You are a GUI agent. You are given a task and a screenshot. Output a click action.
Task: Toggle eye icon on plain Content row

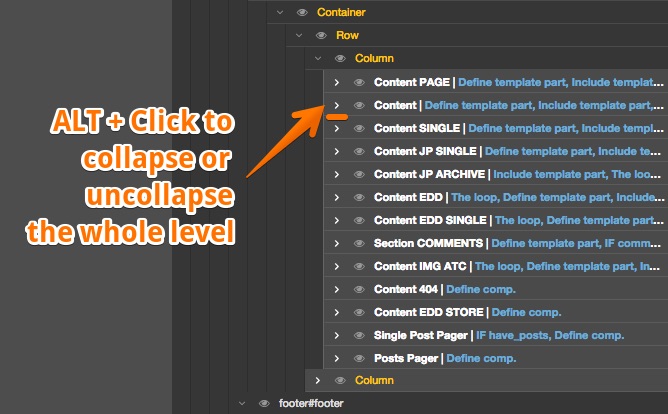(x=359, y=105)
